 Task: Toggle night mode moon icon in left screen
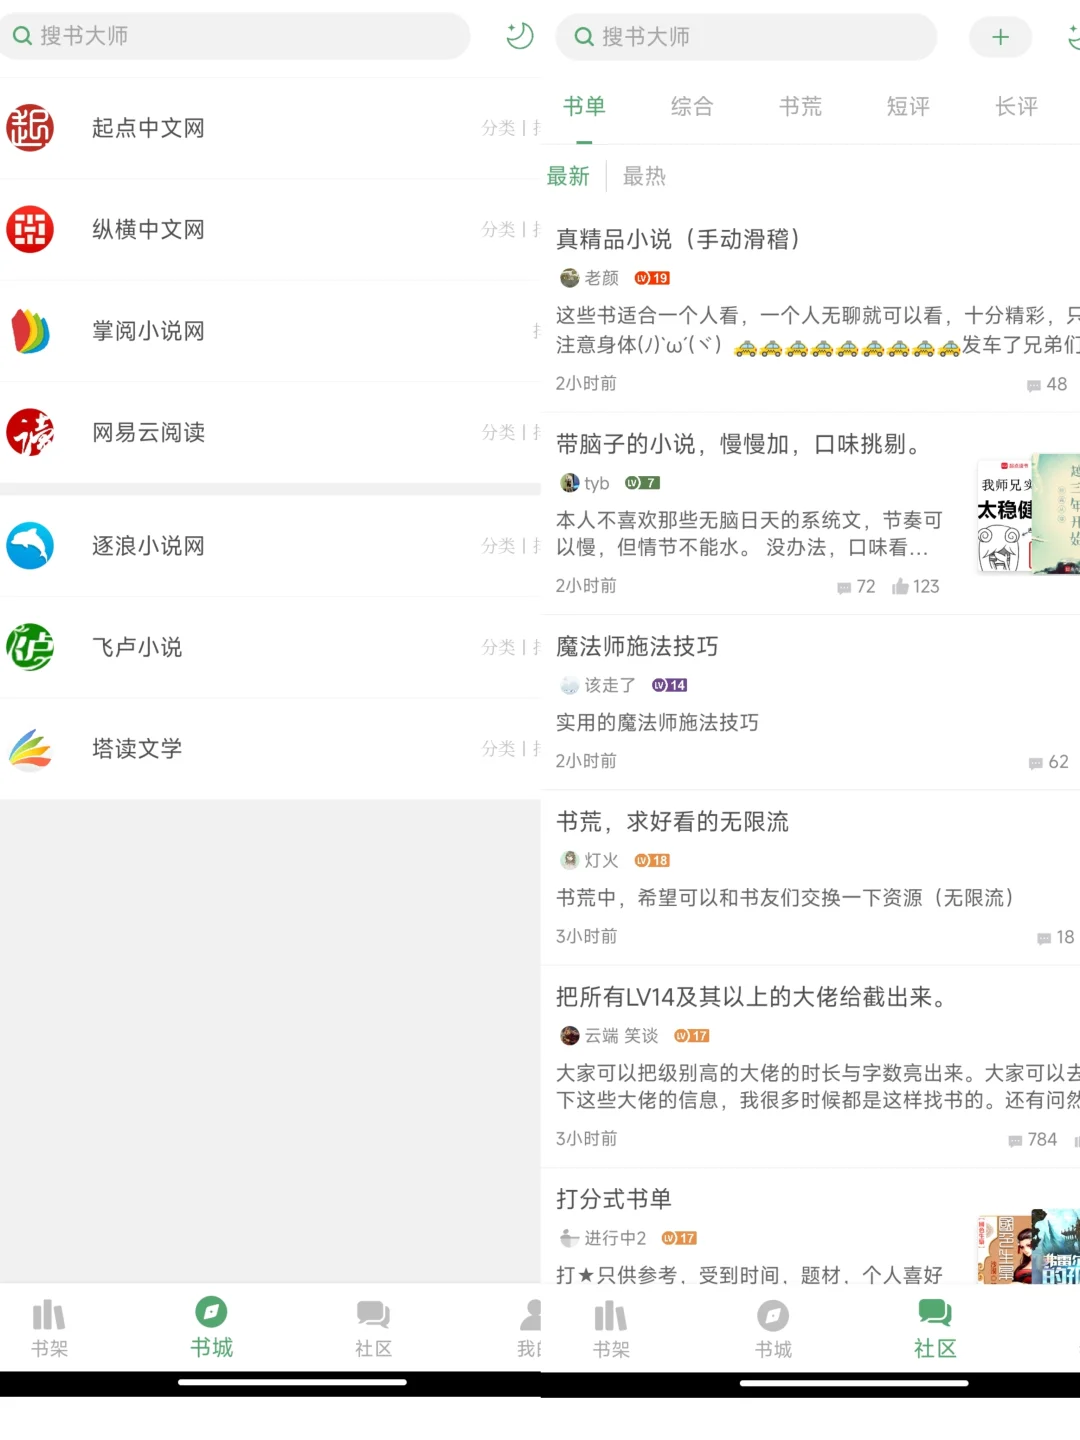click(519, 36)
